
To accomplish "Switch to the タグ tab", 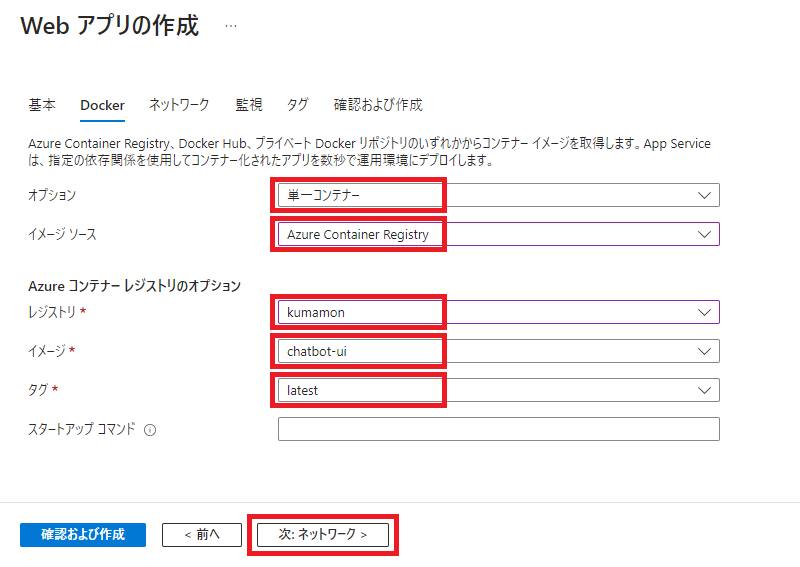I will [x=297, y=105].
